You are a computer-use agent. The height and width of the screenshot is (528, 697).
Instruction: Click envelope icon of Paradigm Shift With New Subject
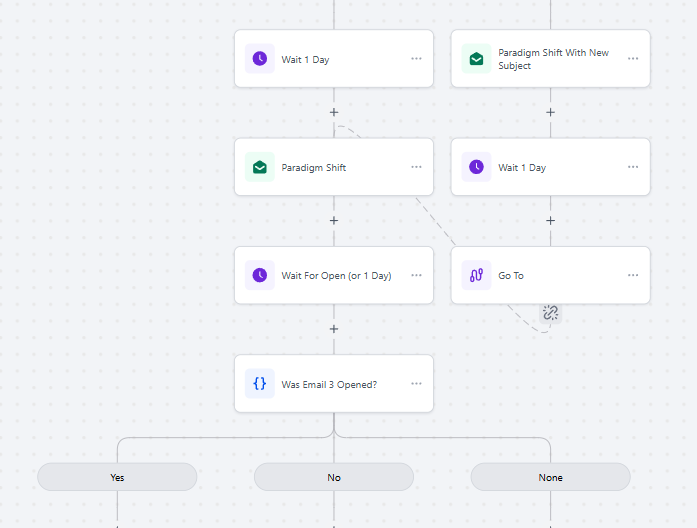(477, 59)
